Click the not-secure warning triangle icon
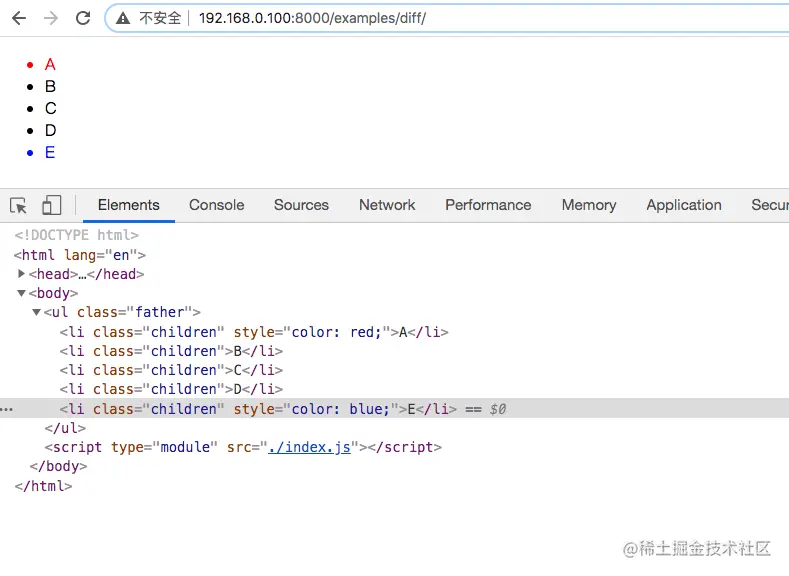 click(x=123, y=19)
